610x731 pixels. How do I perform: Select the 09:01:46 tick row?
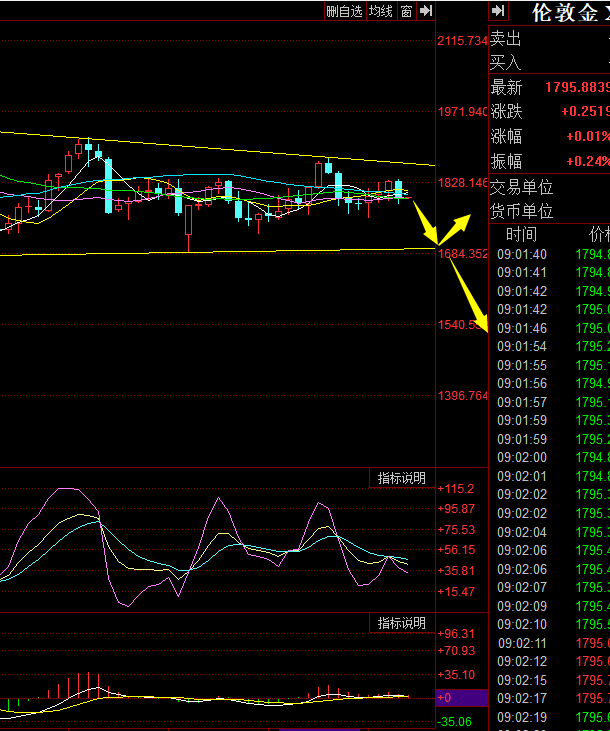[x=550, y=329]
